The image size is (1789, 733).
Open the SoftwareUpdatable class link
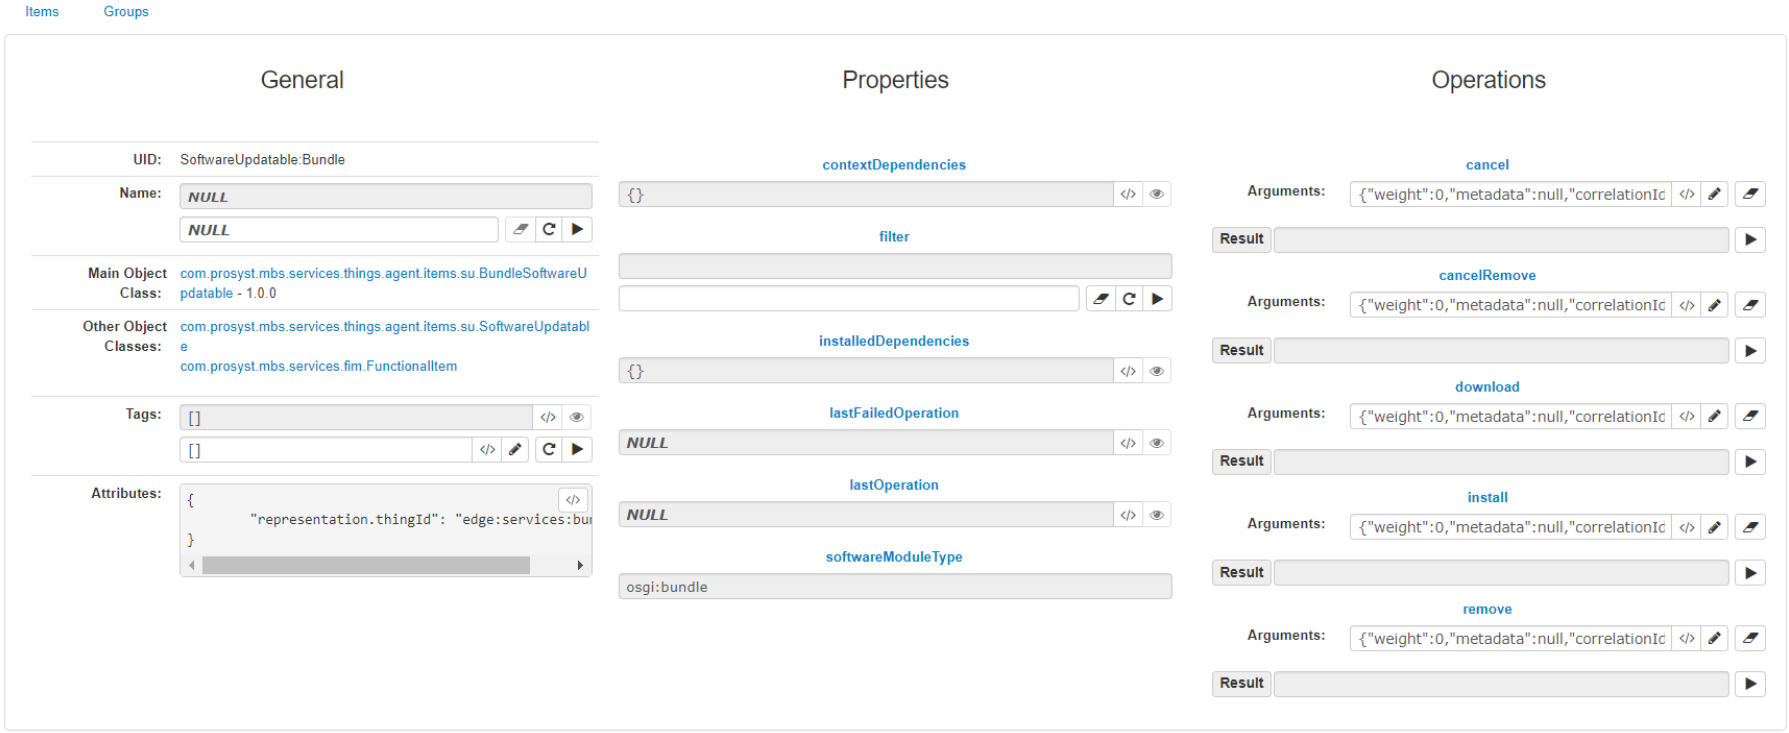click(385, 336)
